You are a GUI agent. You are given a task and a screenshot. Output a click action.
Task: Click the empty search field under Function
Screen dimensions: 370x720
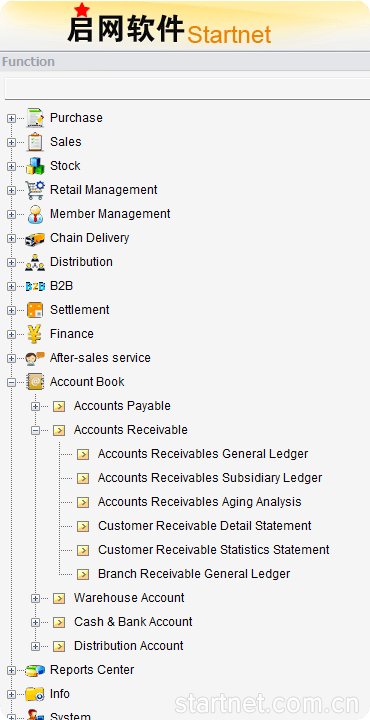coord(187,88)
